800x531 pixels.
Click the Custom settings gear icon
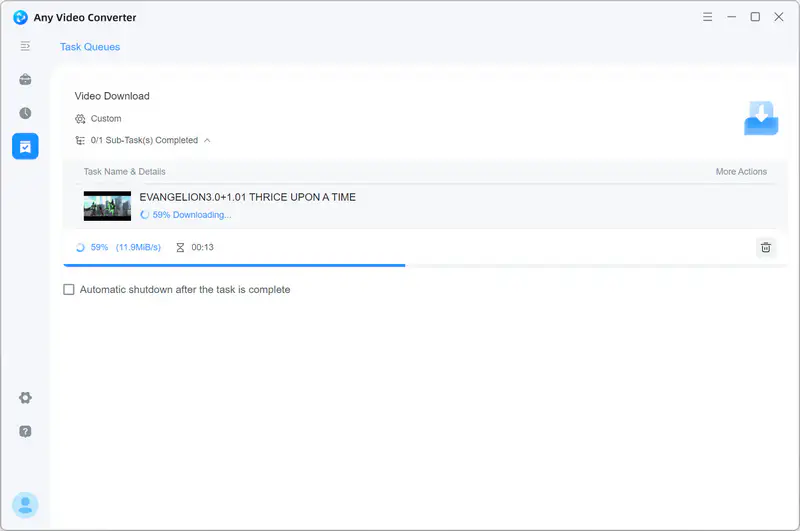click(x=80, y=119)
